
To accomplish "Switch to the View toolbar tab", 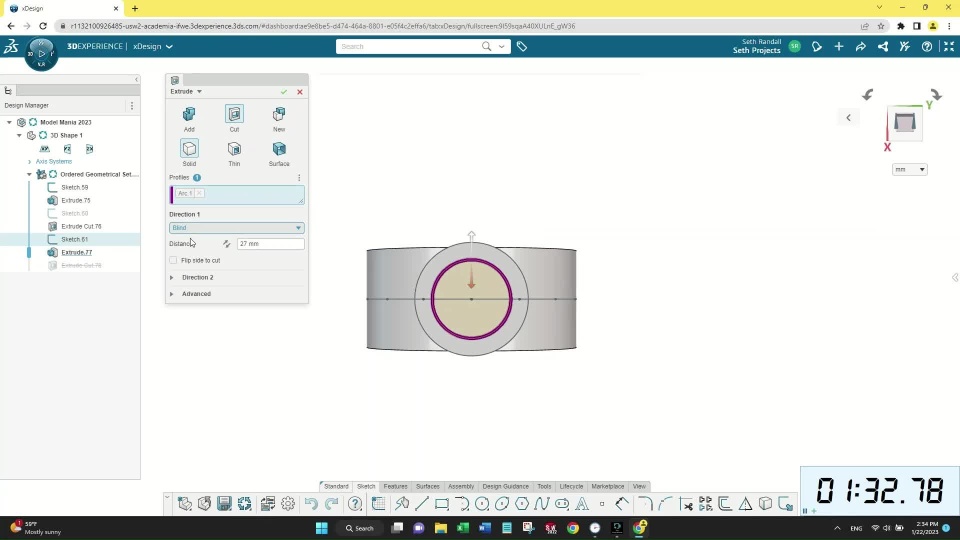I will coord(639,486).
